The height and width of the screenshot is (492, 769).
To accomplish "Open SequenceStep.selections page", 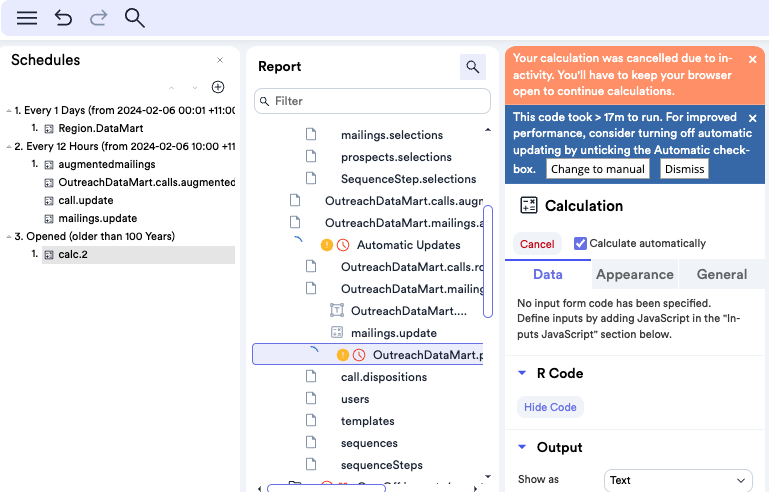I will coord(409,179).
